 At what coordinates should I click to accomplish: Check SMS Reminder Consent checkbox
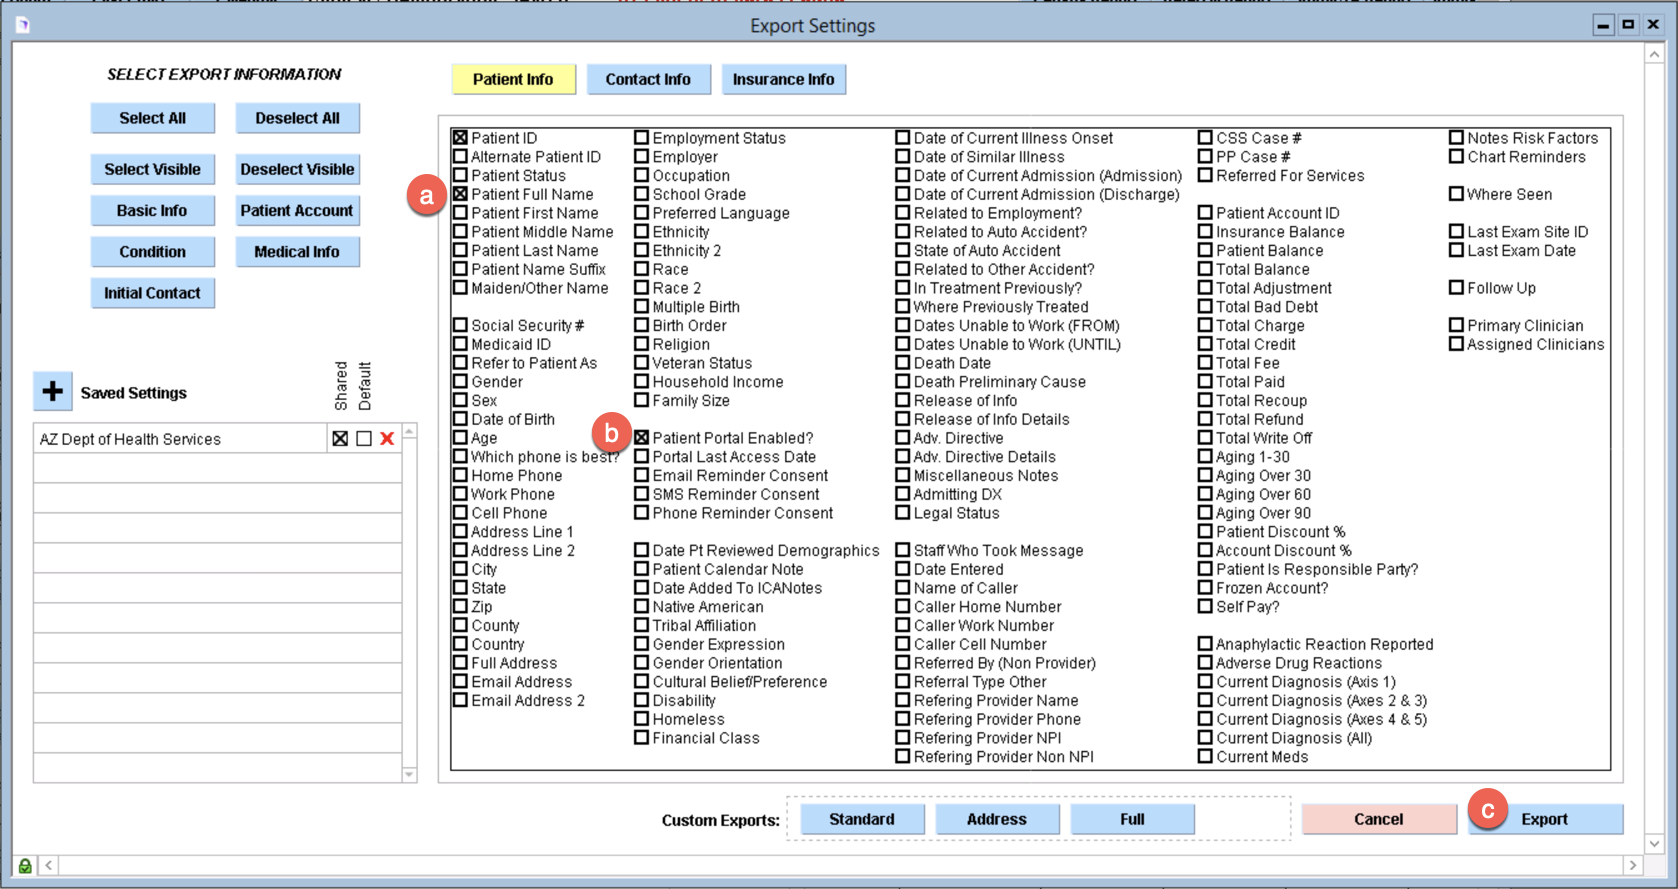[642, 494]
